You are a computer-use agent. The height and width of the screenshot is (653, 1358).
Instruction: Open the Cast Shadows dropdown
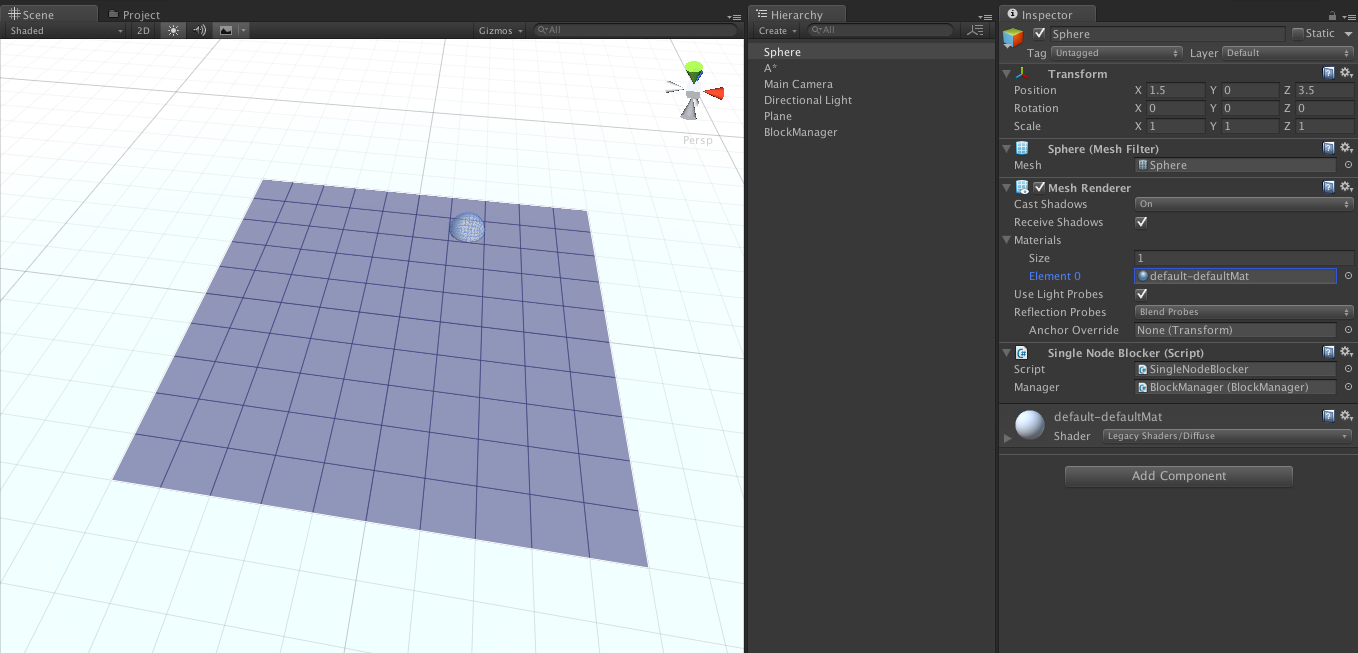[1244, 204]
